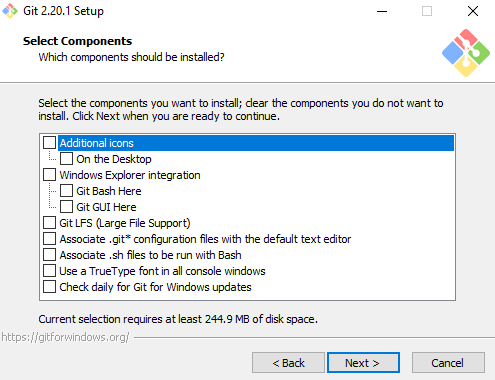Select the Windows Explorer integration label
Viewport: 495px width, 380px height.
tap(130, 175)
